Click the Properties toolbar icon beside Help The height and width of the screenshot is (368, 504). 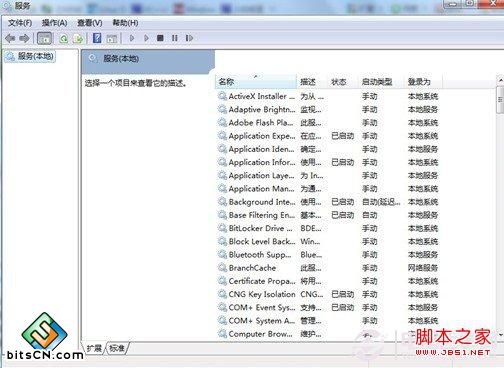112,38
